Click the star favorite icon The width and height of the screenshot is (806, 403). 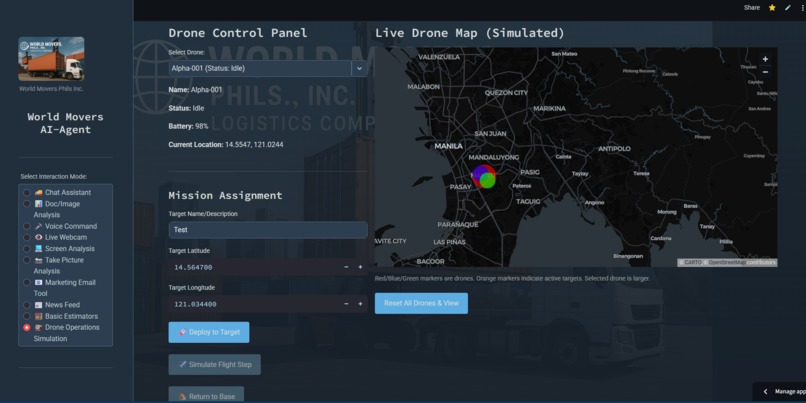pos(772,8)
